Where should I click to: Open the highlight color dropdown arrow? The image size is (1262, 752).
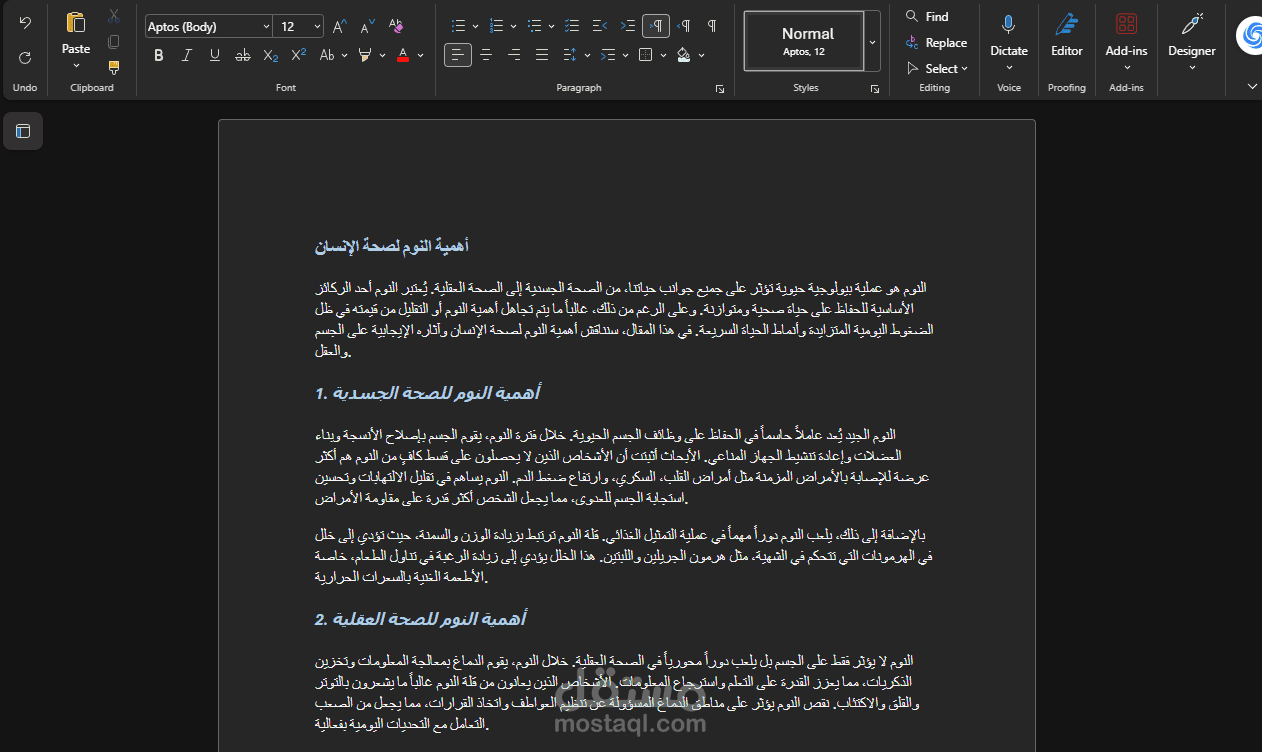tap(383, 55)
